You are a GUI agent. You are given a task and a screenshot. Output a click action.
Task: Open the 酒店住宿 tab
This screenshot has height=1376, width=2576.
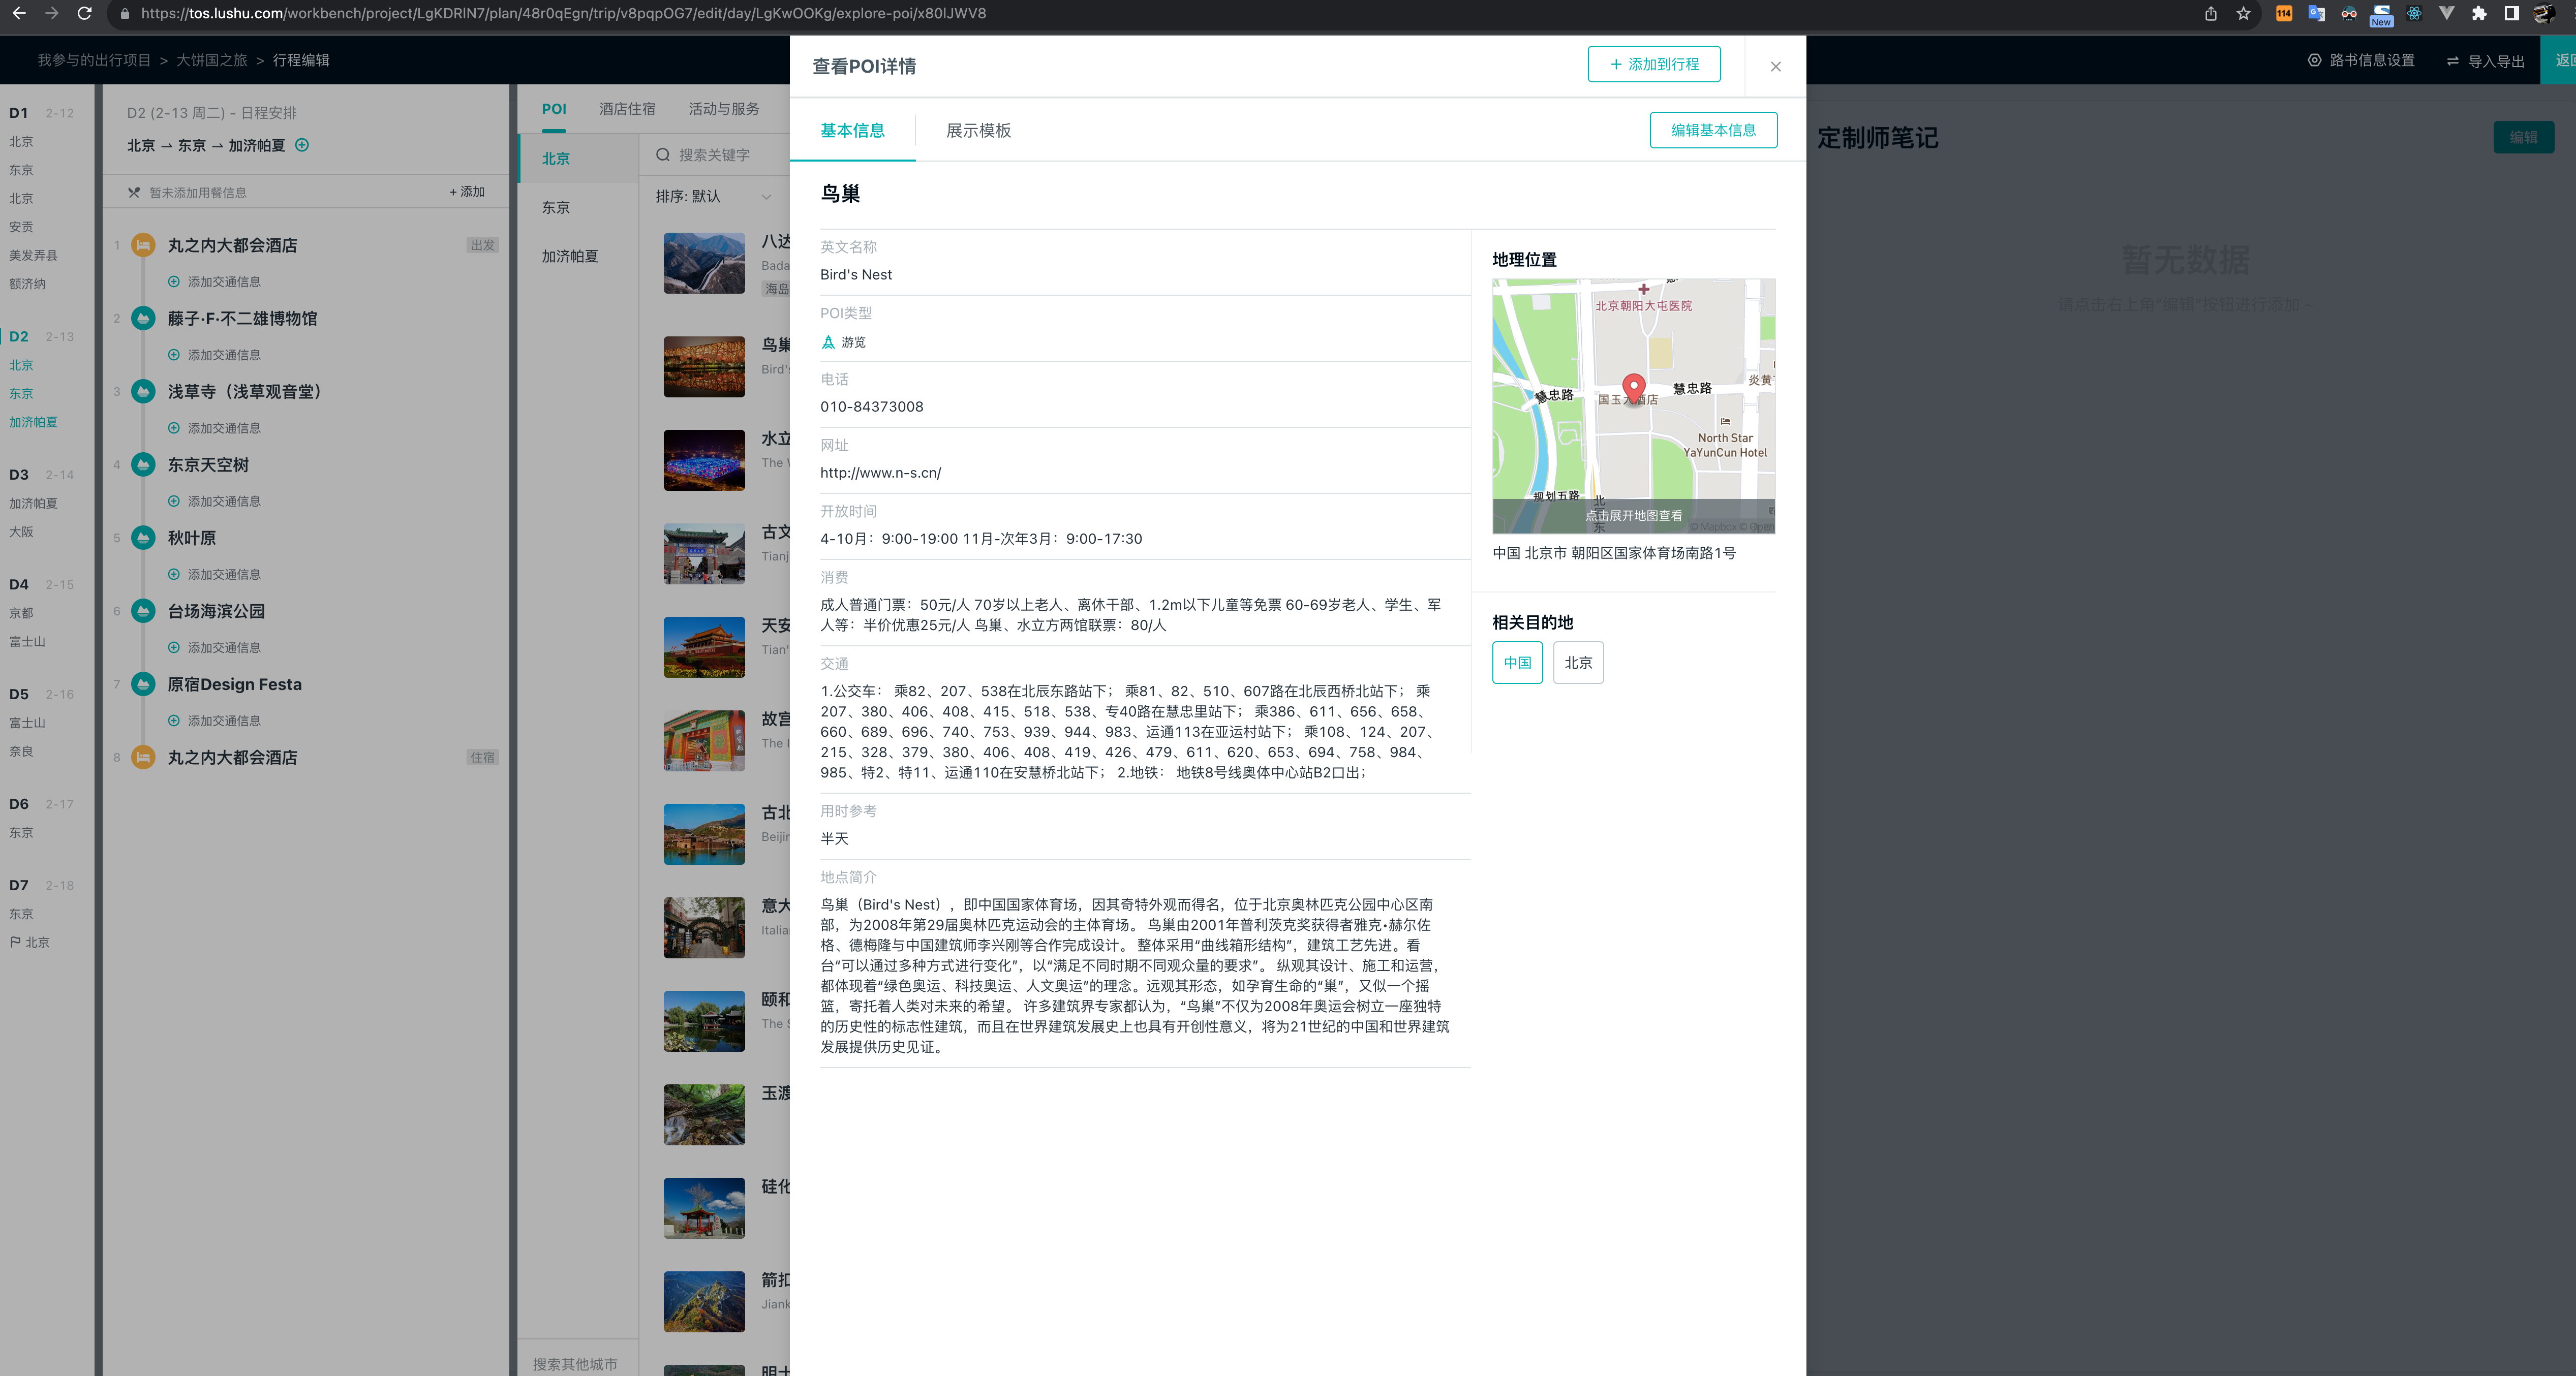click(x=627, y=109)
